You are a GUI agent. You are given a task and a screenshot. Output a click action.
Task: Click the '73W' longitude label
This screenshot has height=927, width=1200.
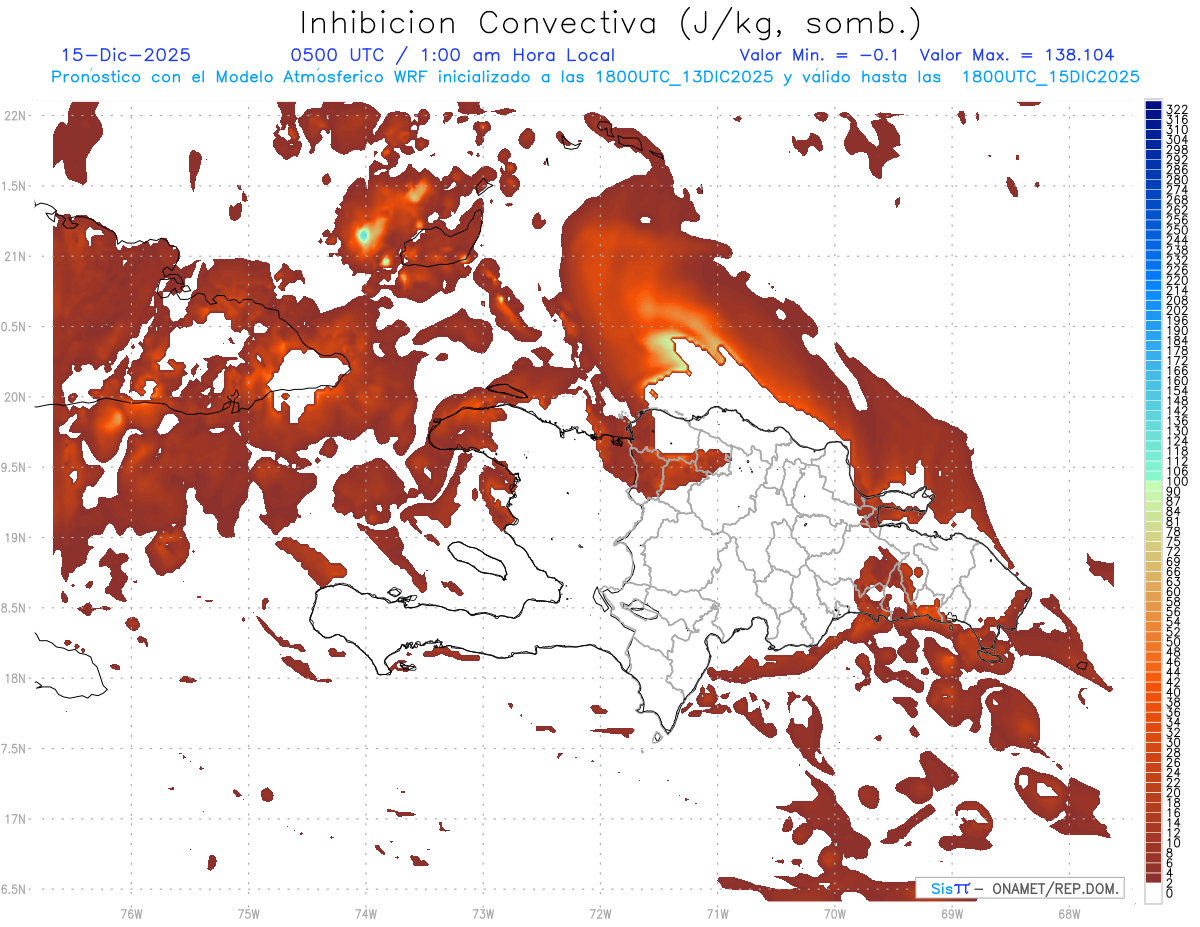click(483, 913)
